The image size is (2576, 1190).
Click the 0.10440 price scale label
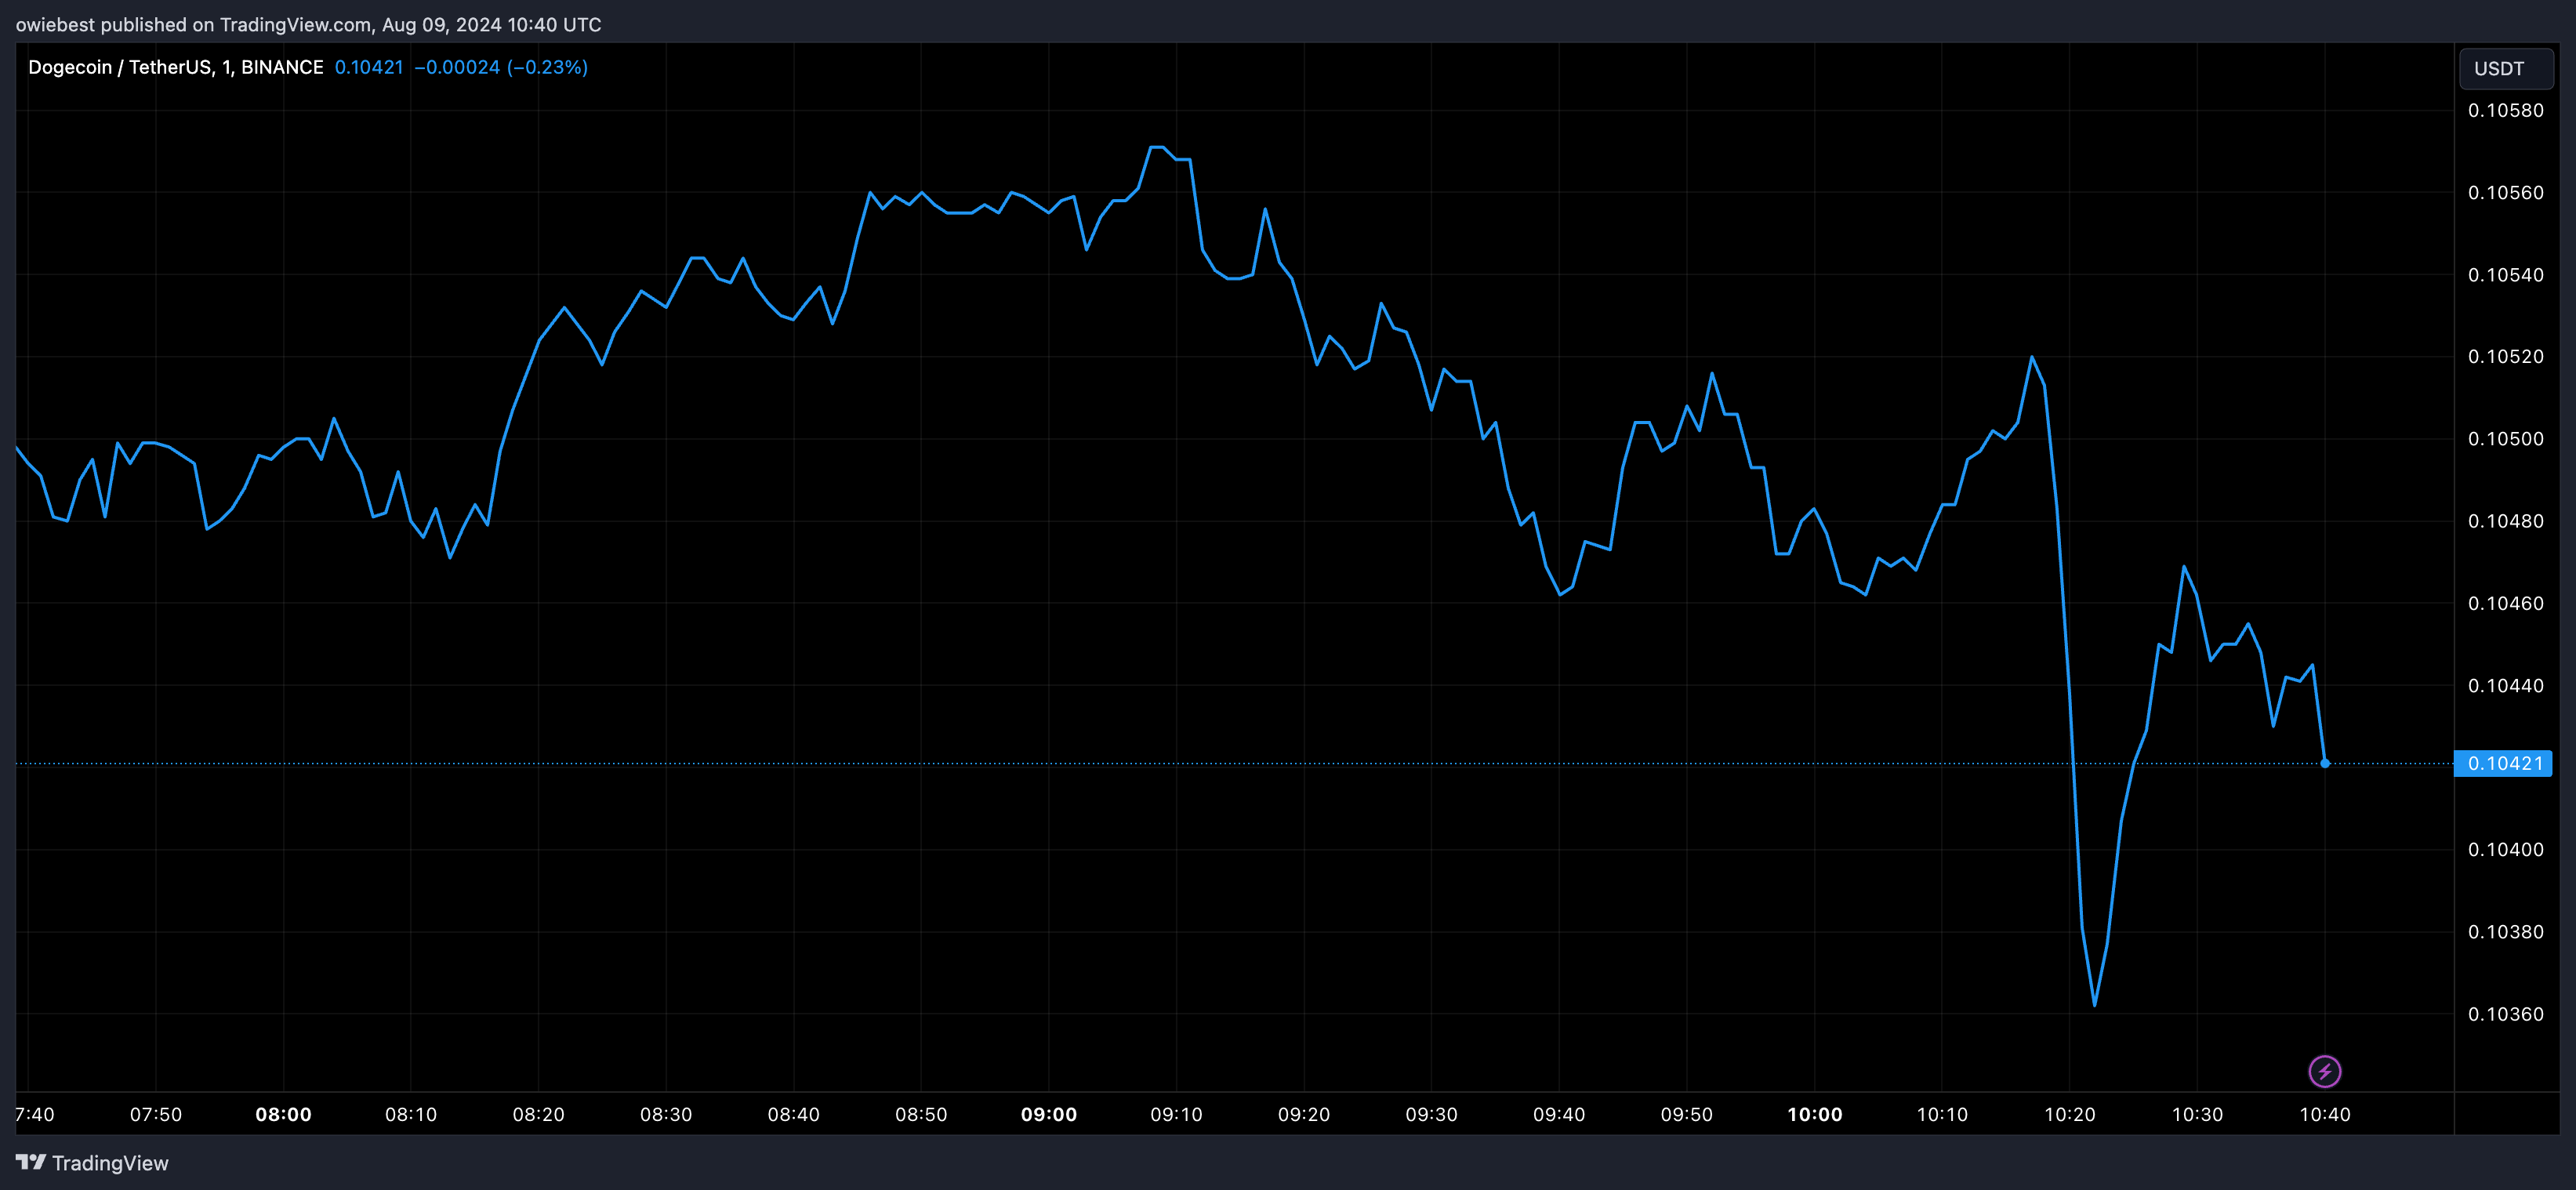pos(2505,685)
